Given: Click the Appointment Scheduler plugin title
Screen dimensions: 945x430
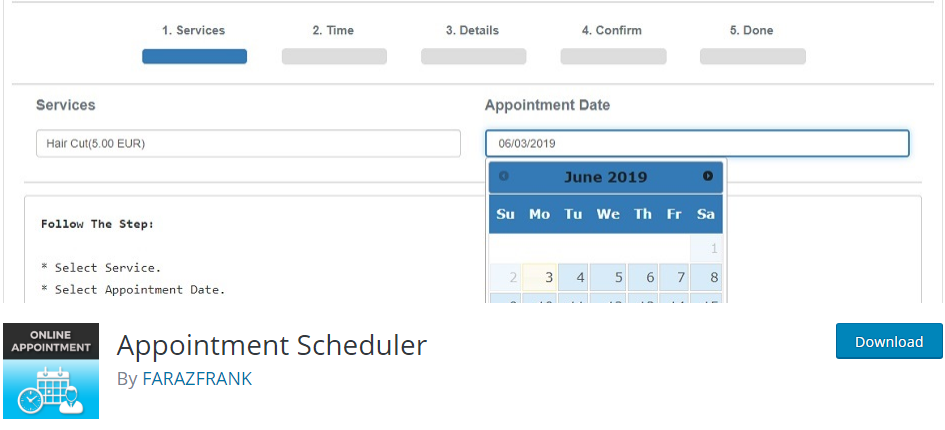Looking at the screenshot, I should coord(272,345).
